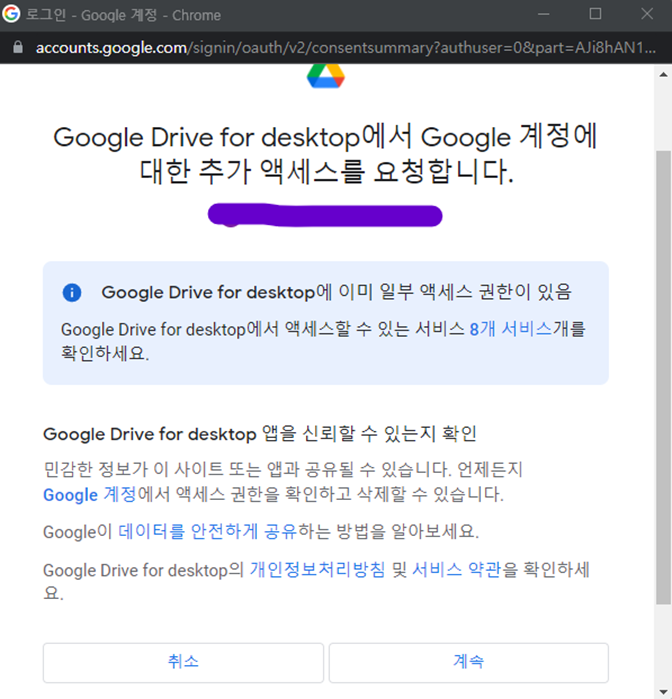
Task: Click the blue info icon
Action: coord(72,293)
